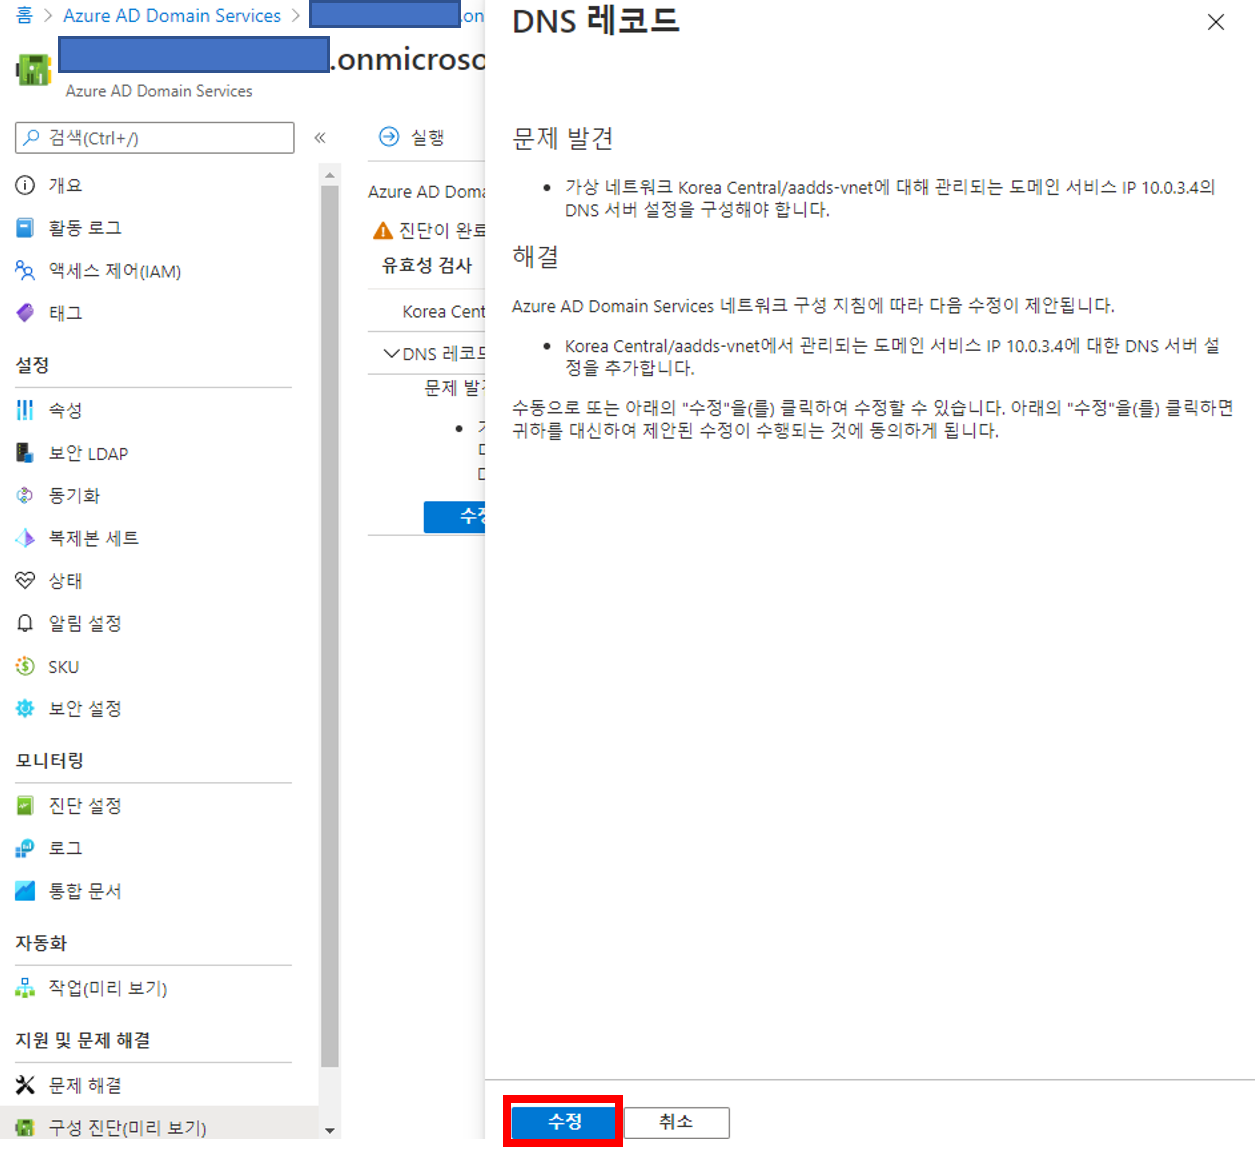Click the Azure AD Domain Services resource icon

click(34, 70)
